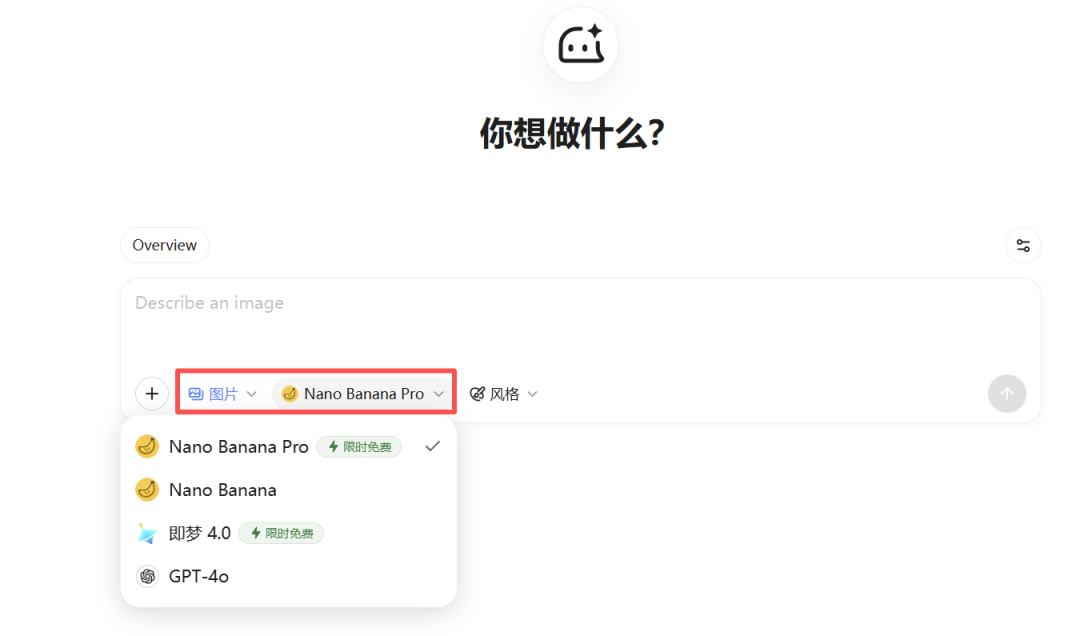Expand the 风格 style dropdown
Image resolution: width=1080 pixels, height=636 pixels.
(x=503, y=393)
